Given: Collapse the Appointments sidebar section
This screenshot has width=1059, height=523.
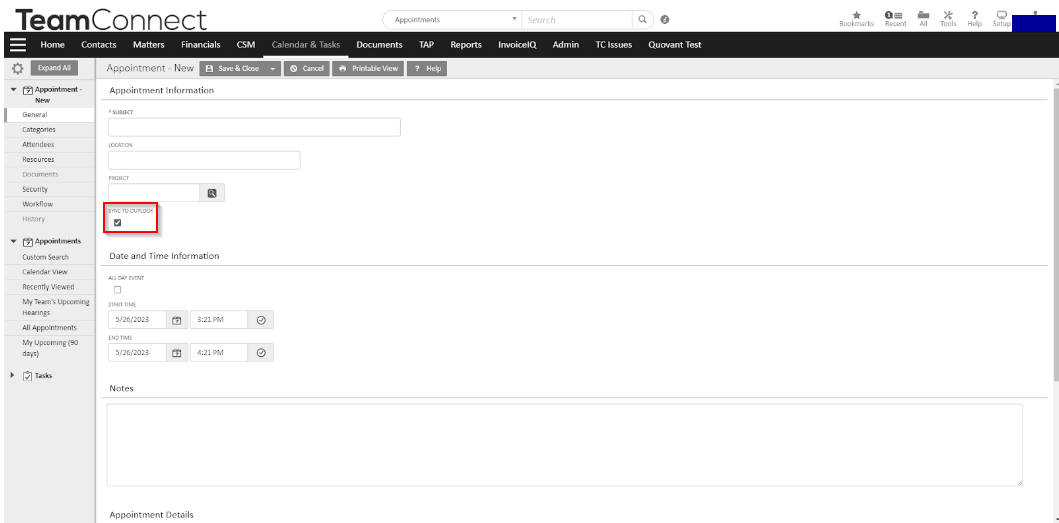Looking at the screenshot, I should click(14, 241).
